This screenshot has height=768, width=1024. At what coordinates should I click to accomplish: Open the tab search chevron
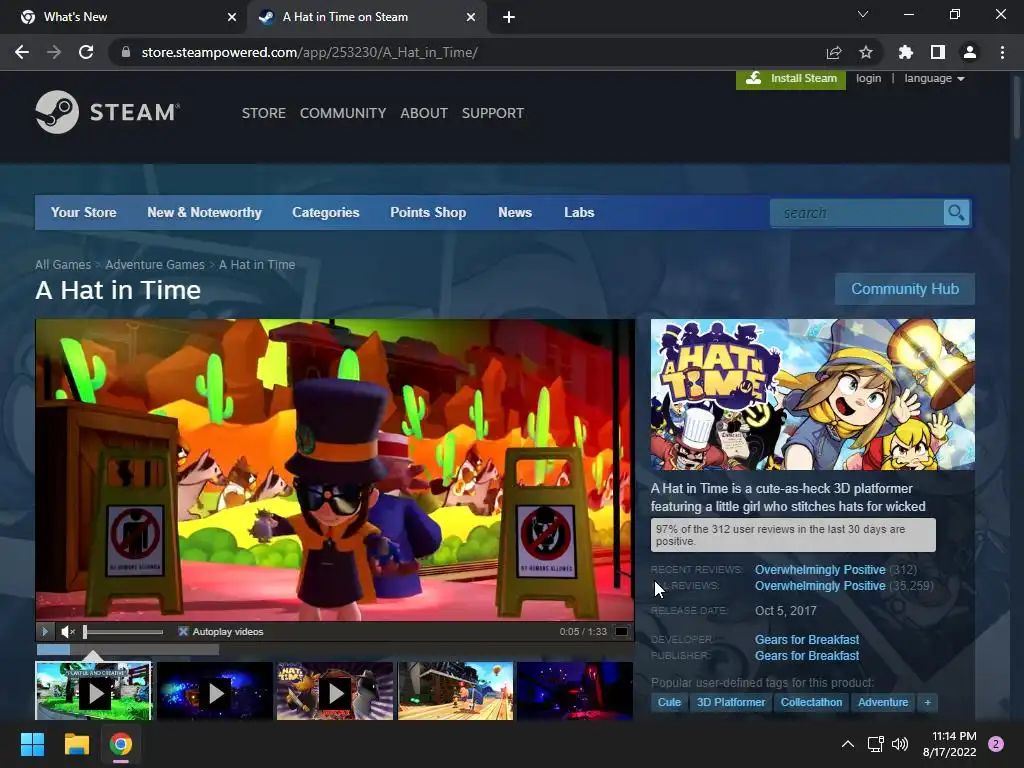coord(863,14)
